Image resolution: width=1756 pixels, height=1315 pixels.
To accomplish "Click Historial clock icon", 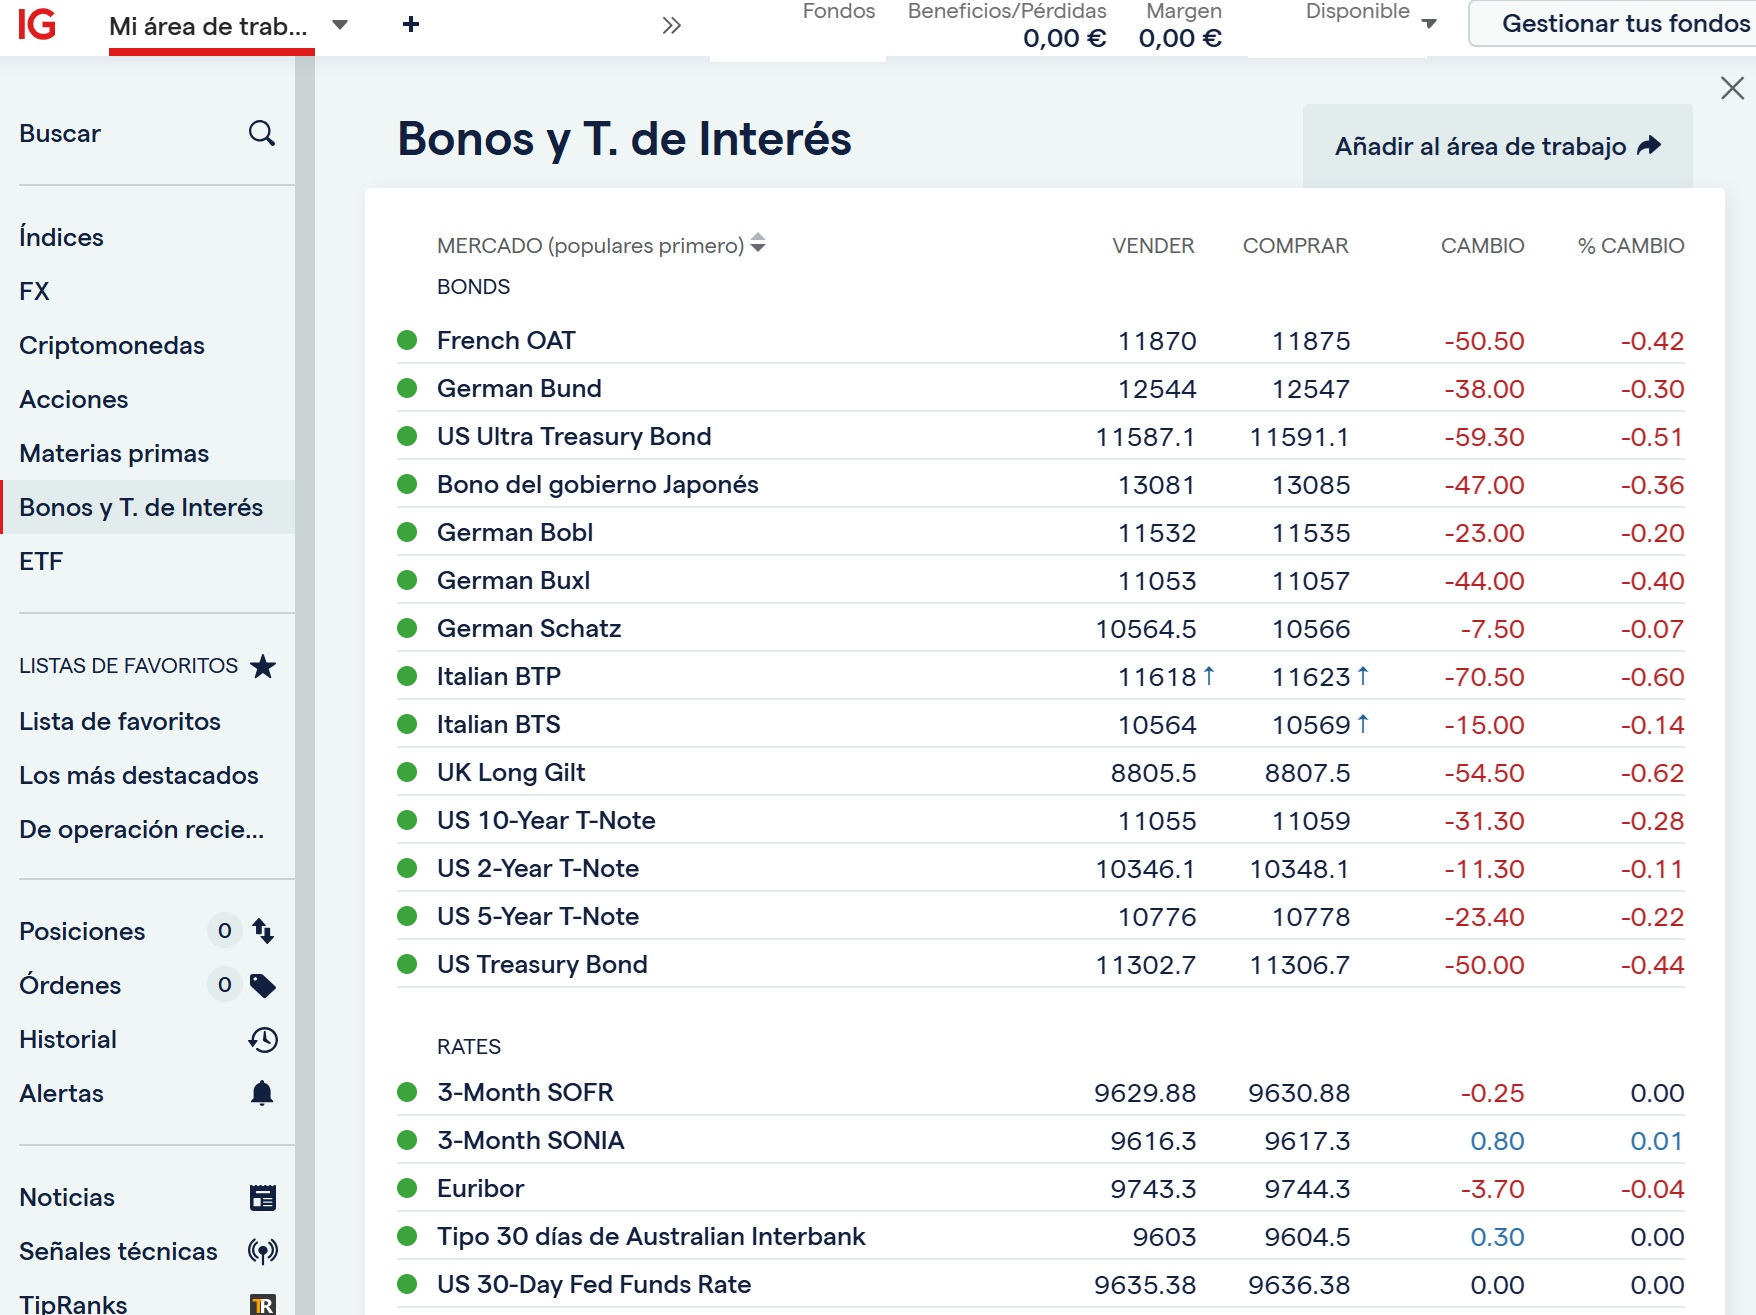I will click(x=263, y=1039).
